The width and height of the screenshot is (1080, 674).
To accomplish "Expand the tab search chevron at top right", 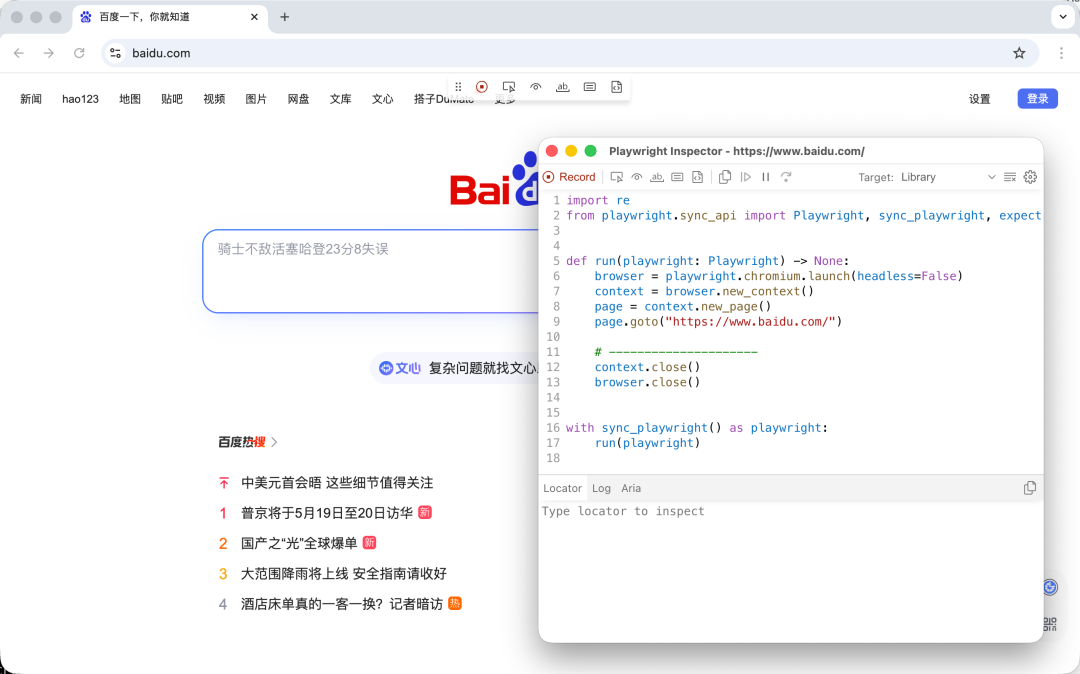I will [1062, 17].
